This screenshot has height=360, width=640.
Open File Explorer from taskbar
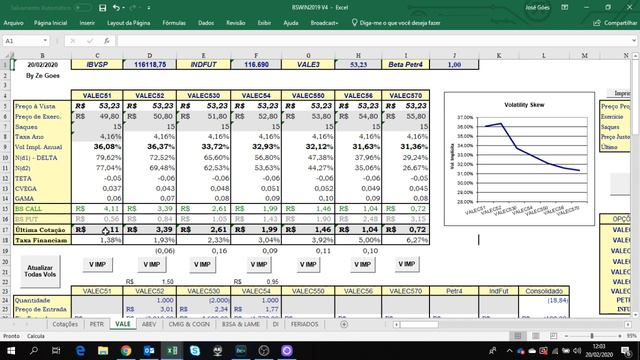coord(103,350)
